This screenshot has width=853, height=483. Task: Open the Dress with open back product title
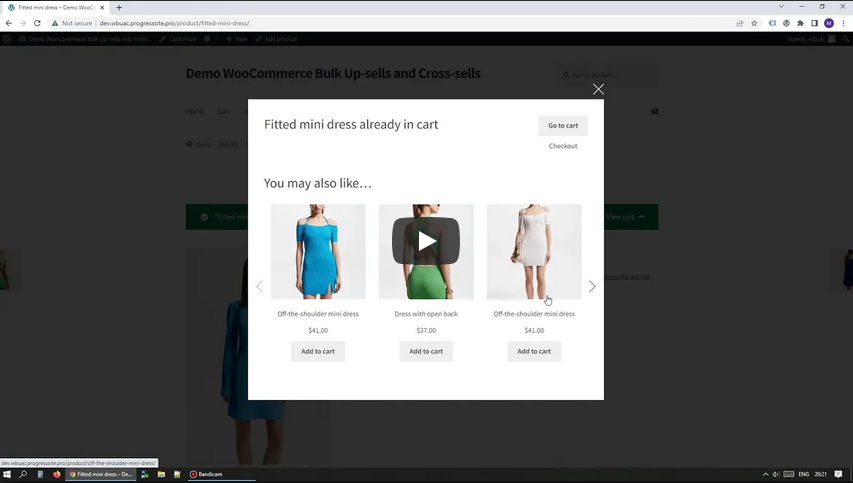click(x=426, y=314)
